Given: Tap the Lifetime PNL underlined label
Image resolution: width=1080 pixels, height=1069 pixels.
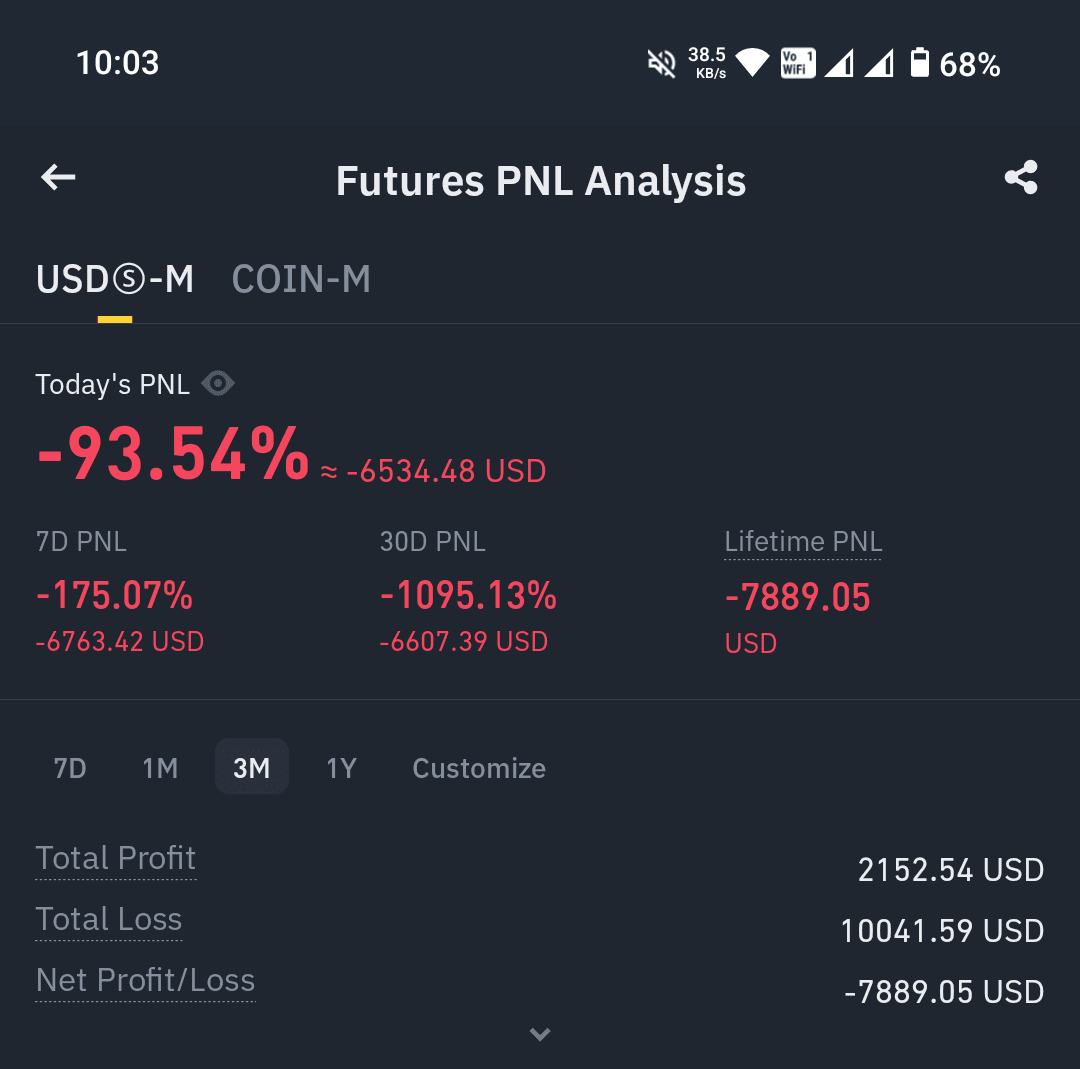Looking at the screenshot, I should coord(803,542).
